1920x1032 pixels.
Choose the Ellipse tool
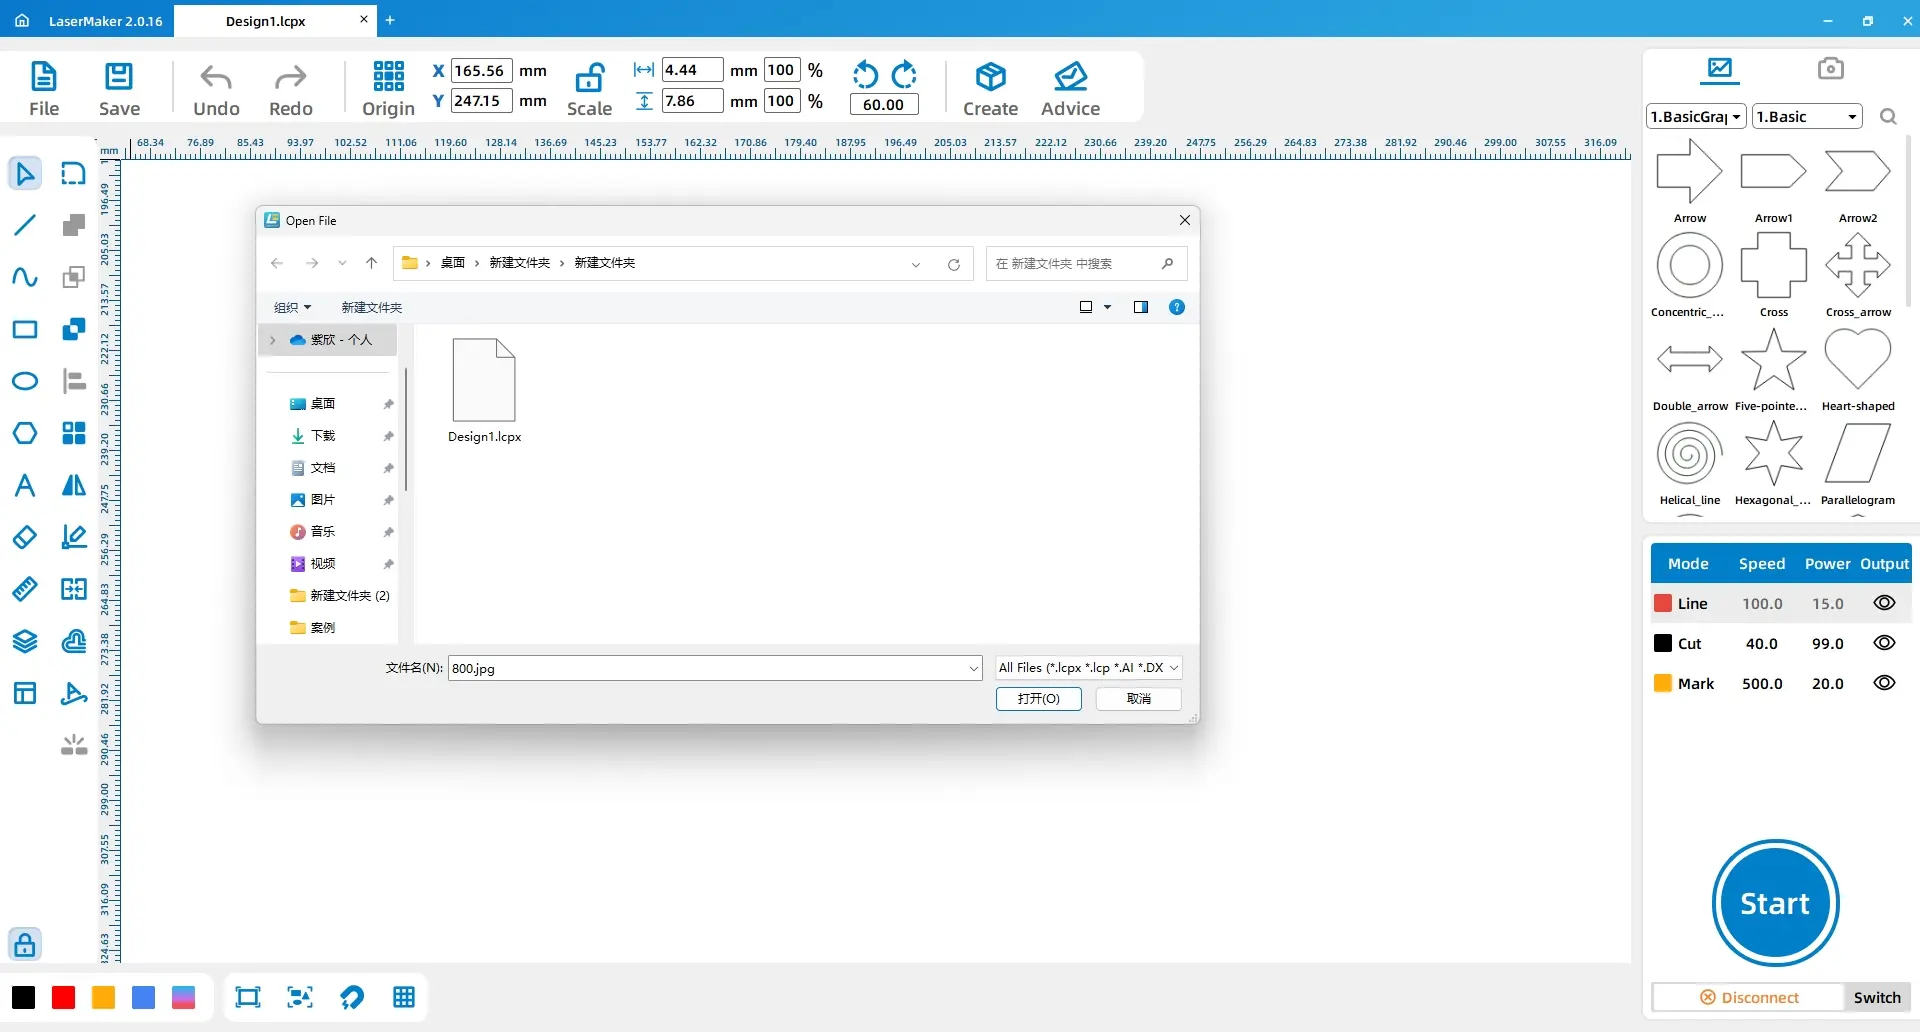pyautogui.click(x=25, y=381)
